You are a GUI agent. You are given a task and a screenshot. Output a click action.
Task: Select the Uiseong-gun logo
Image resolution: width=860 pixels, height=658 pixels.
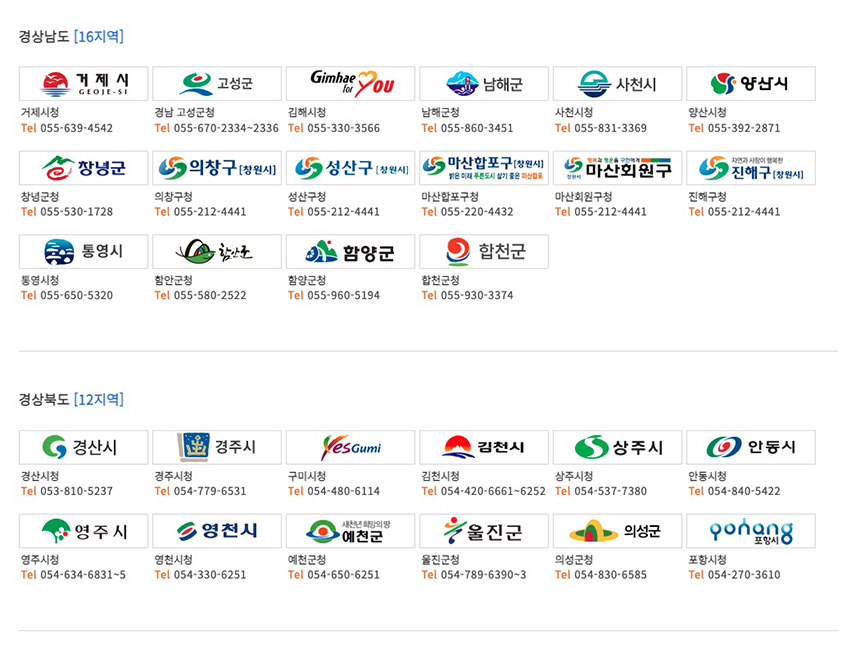pyautogui.click(x=617, y=531)
